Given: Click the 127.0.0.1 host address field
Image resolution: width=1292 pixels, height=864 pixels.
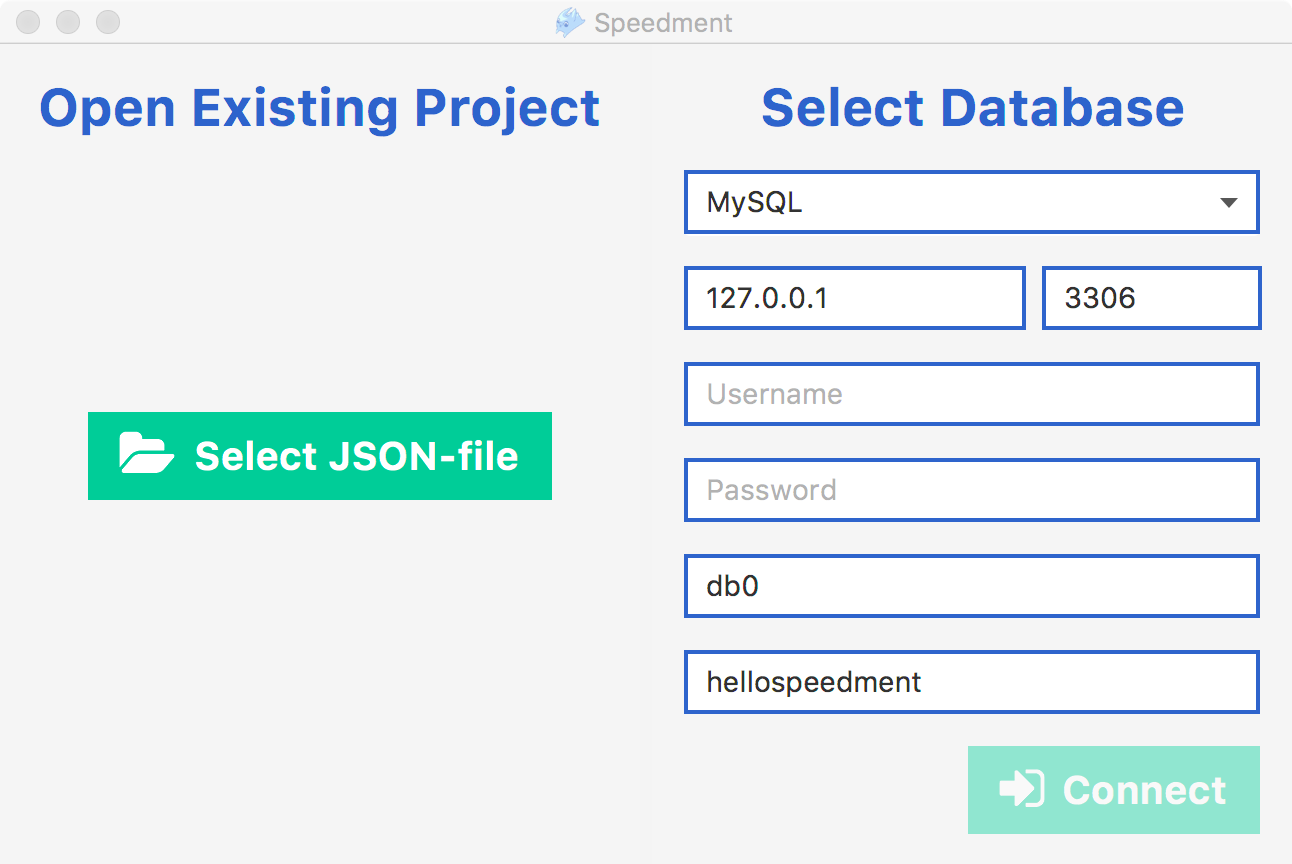Looking at the screenshot, I should (855, 298).
